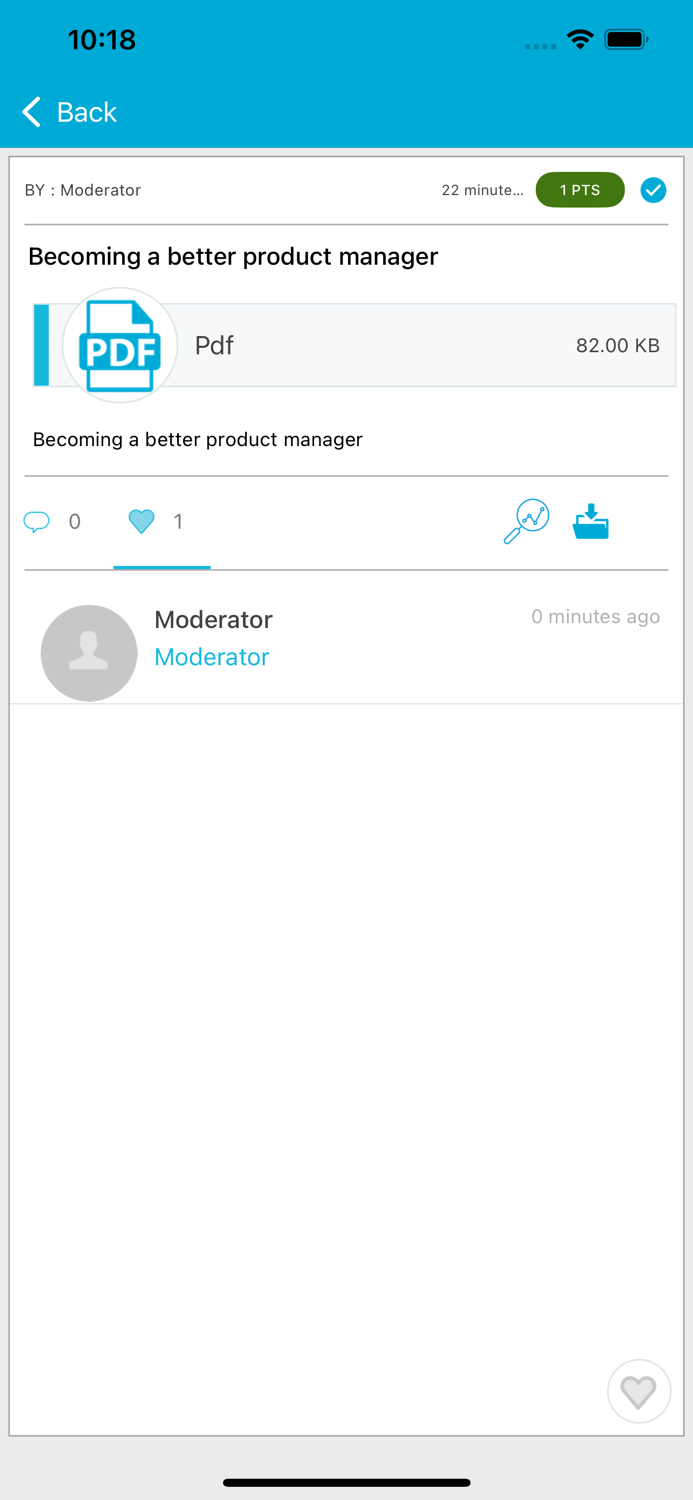Tap the 22 minutes timestamp
693x1500 pixels.
[483, 190]
